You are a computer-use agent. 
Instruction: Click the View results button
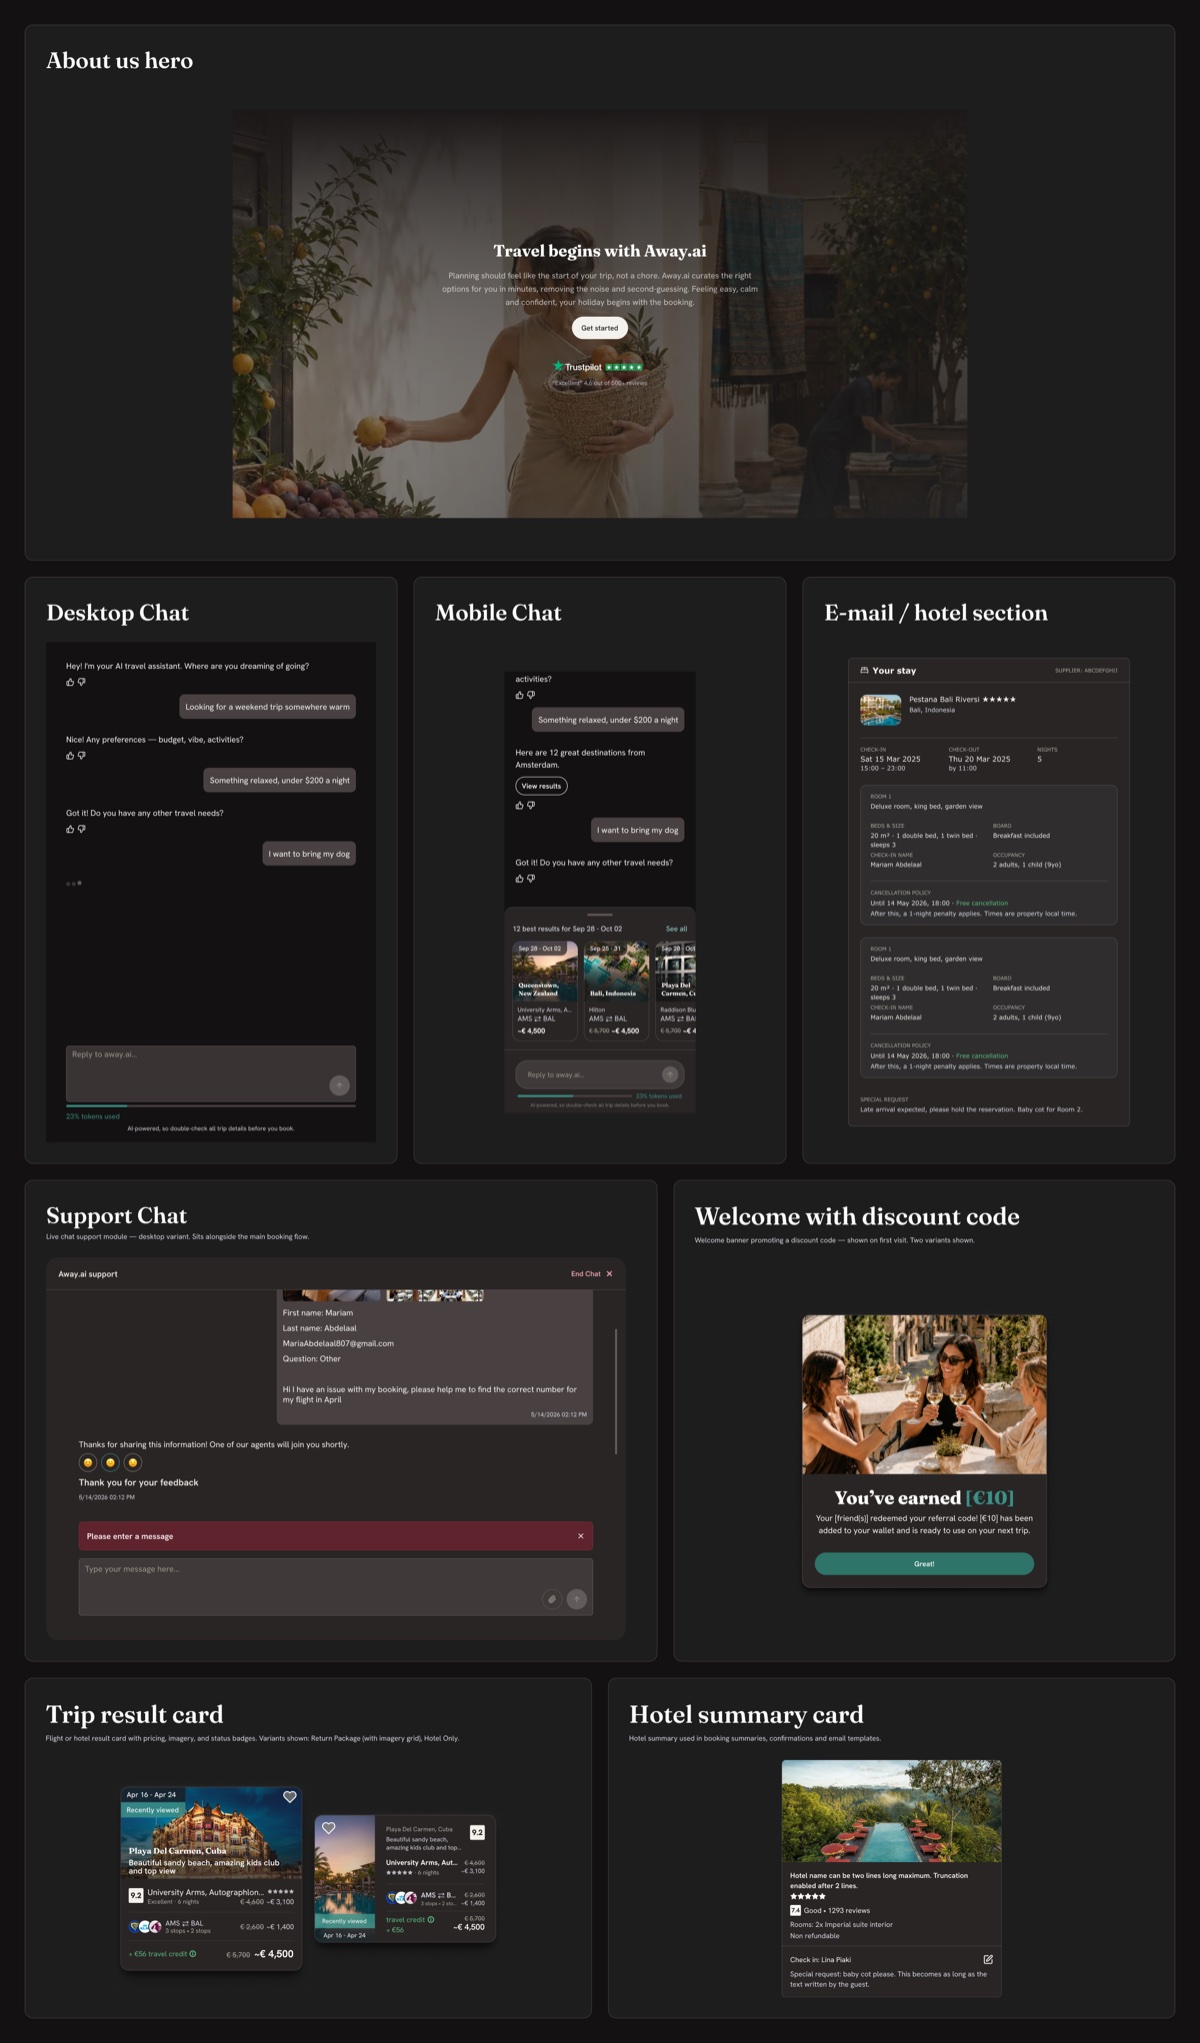point(541,786)
